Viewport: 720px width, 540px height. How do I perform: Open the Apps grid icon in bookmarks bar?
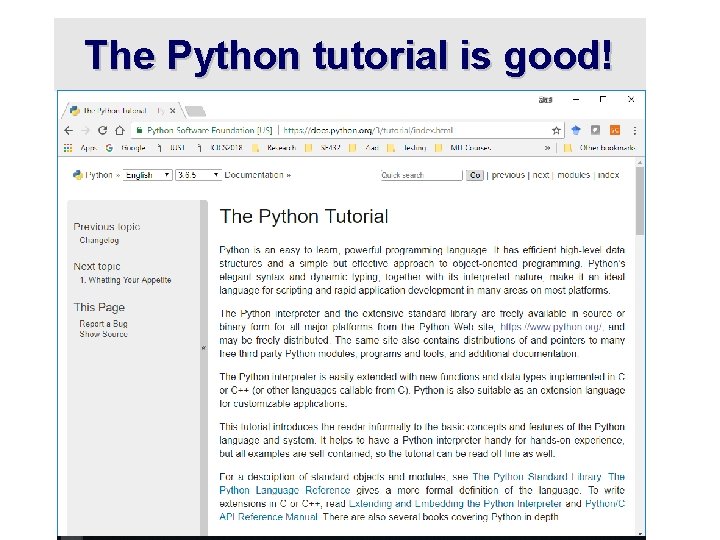68,148
